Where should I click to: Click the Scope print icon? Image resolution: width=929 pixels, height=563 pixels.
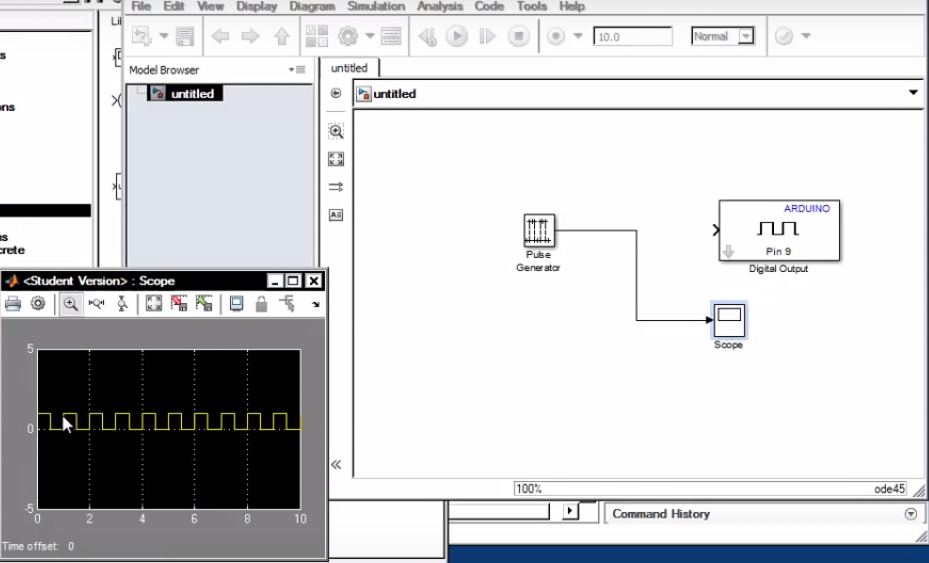pos(13,304)
